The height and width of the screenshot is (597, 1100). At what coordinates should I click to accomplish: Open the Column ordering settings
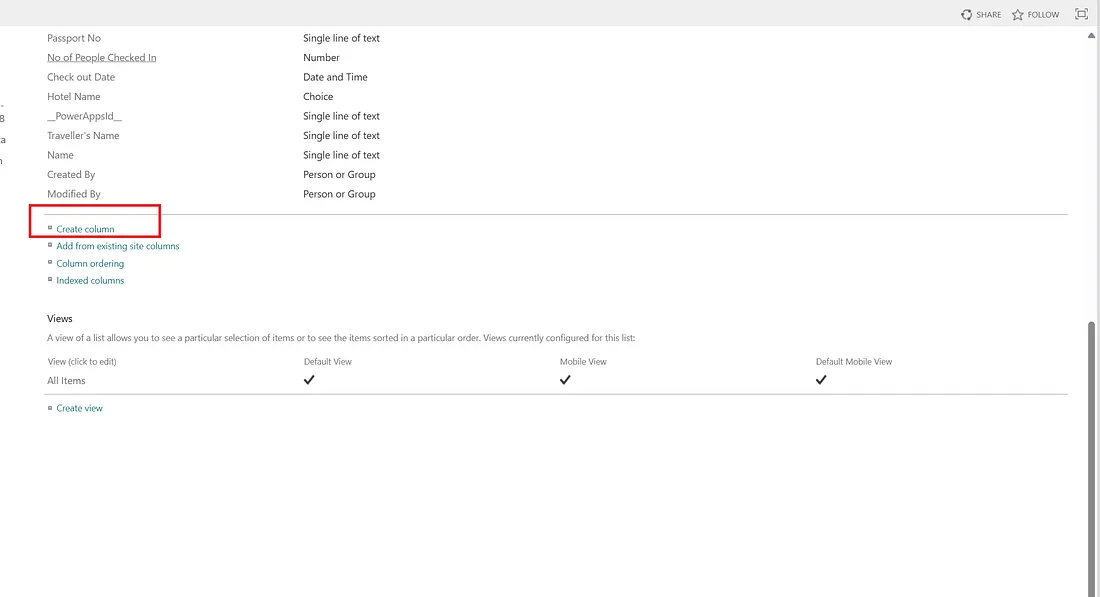click(x=90, y=263)
